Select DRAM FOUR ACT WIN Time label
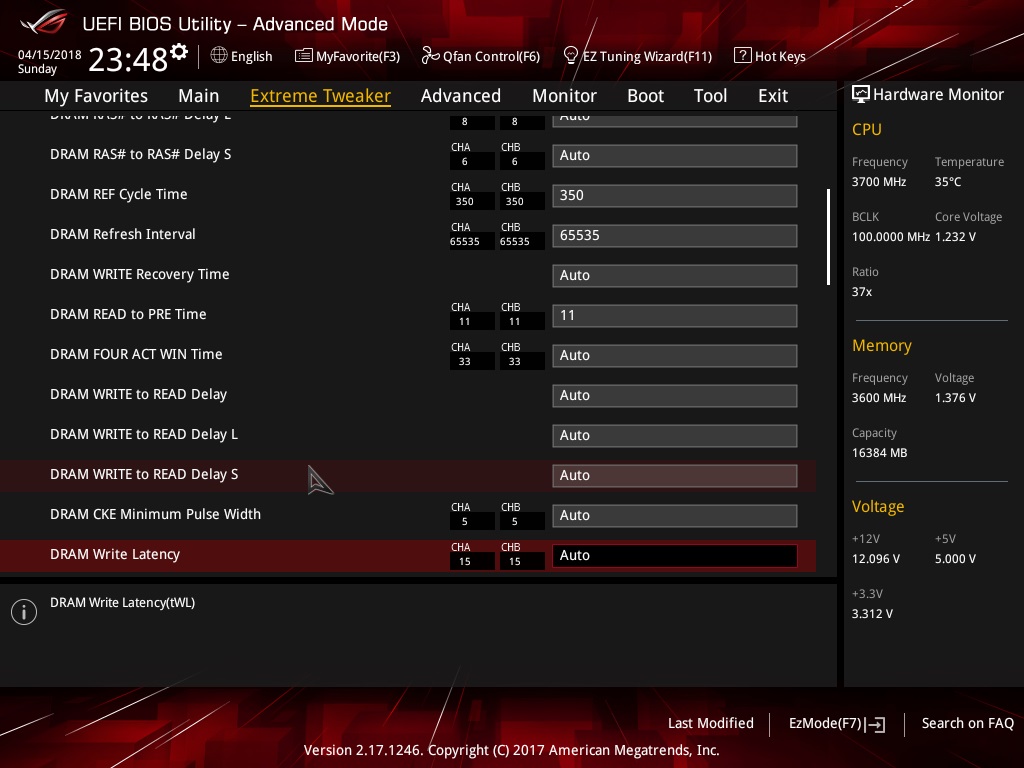1024x768 pixels. [x=136, y=354]
